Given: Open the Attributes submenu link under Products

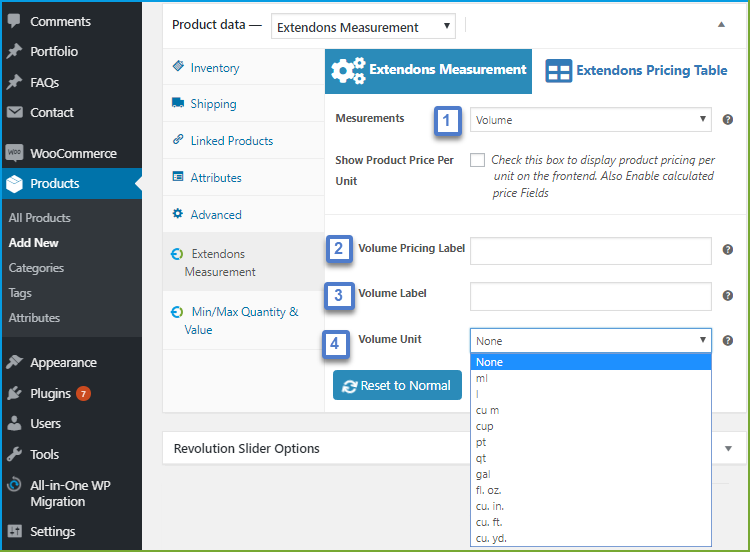Looking at the screenshot, I should pos(34,318).
